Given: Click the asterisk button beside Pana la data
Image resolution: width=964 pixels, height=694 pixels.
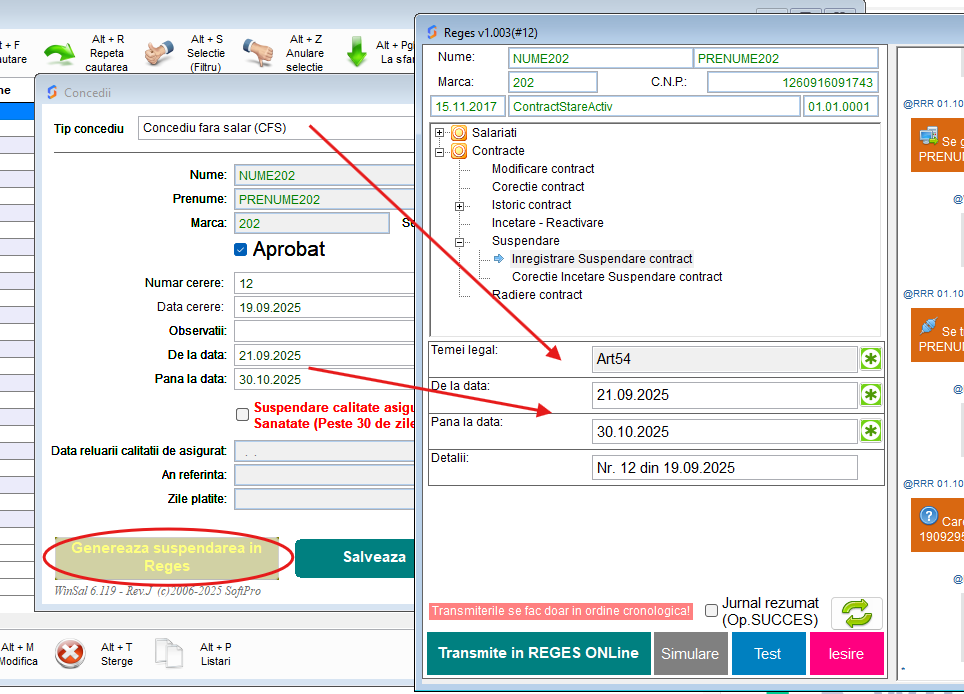Looking at the screenshot, I should coord(871,431).
